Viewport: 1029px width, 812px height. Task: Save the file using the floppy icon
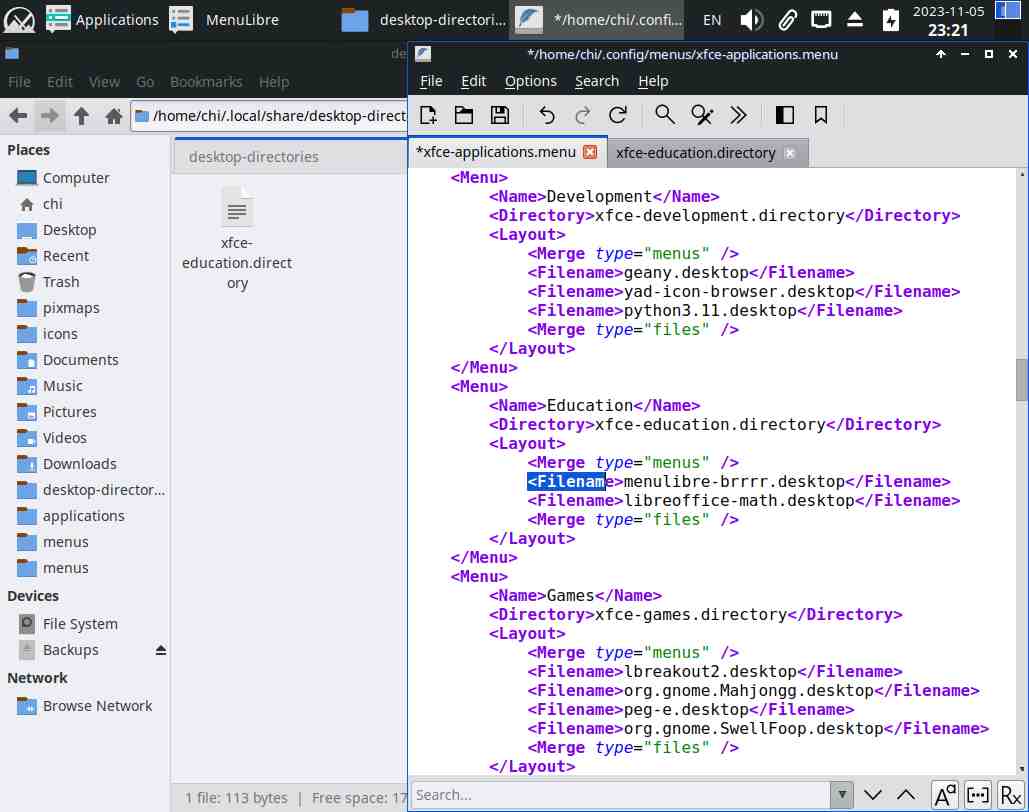pyautogui.click(x=499, y=115)
